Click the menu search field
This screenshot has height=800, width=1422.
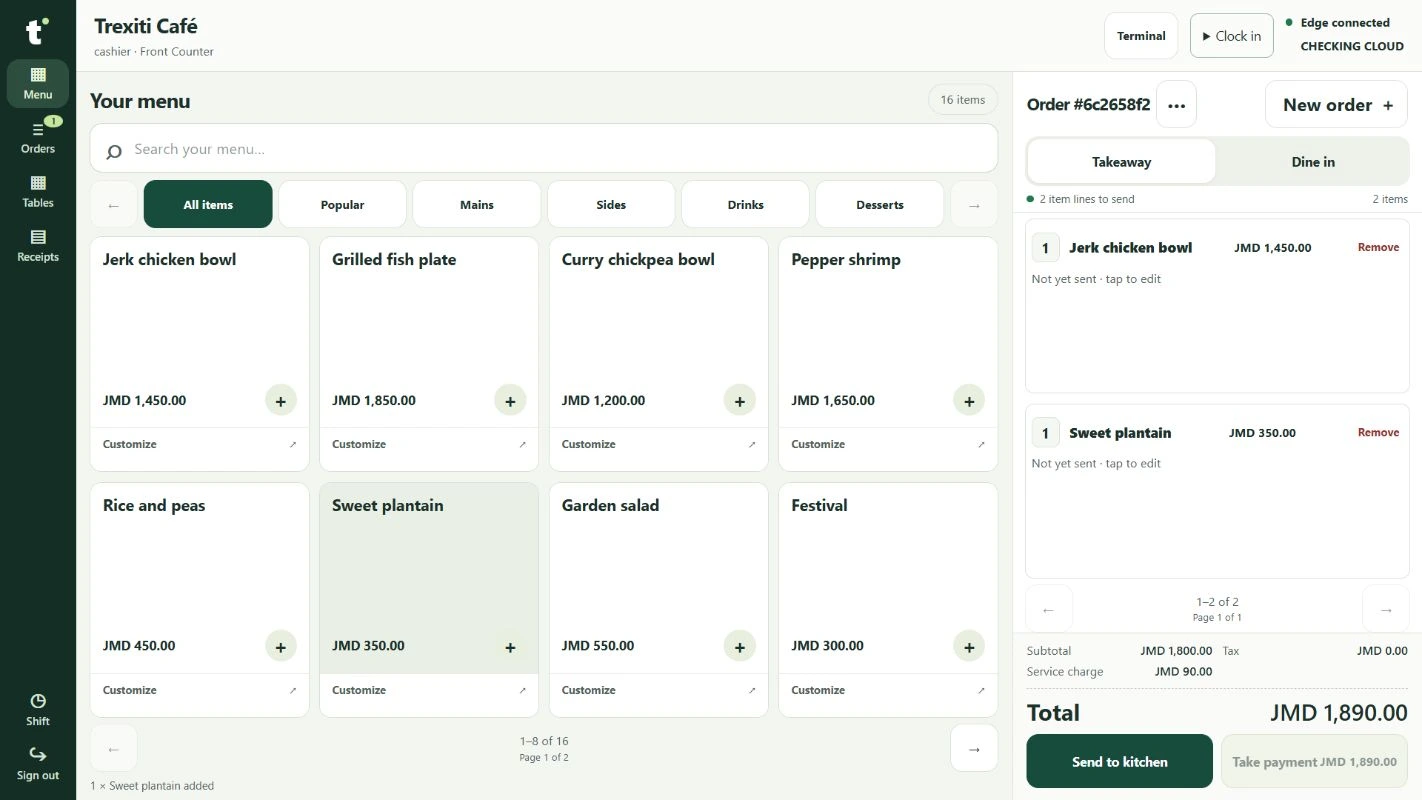click(x=544, y=149)
